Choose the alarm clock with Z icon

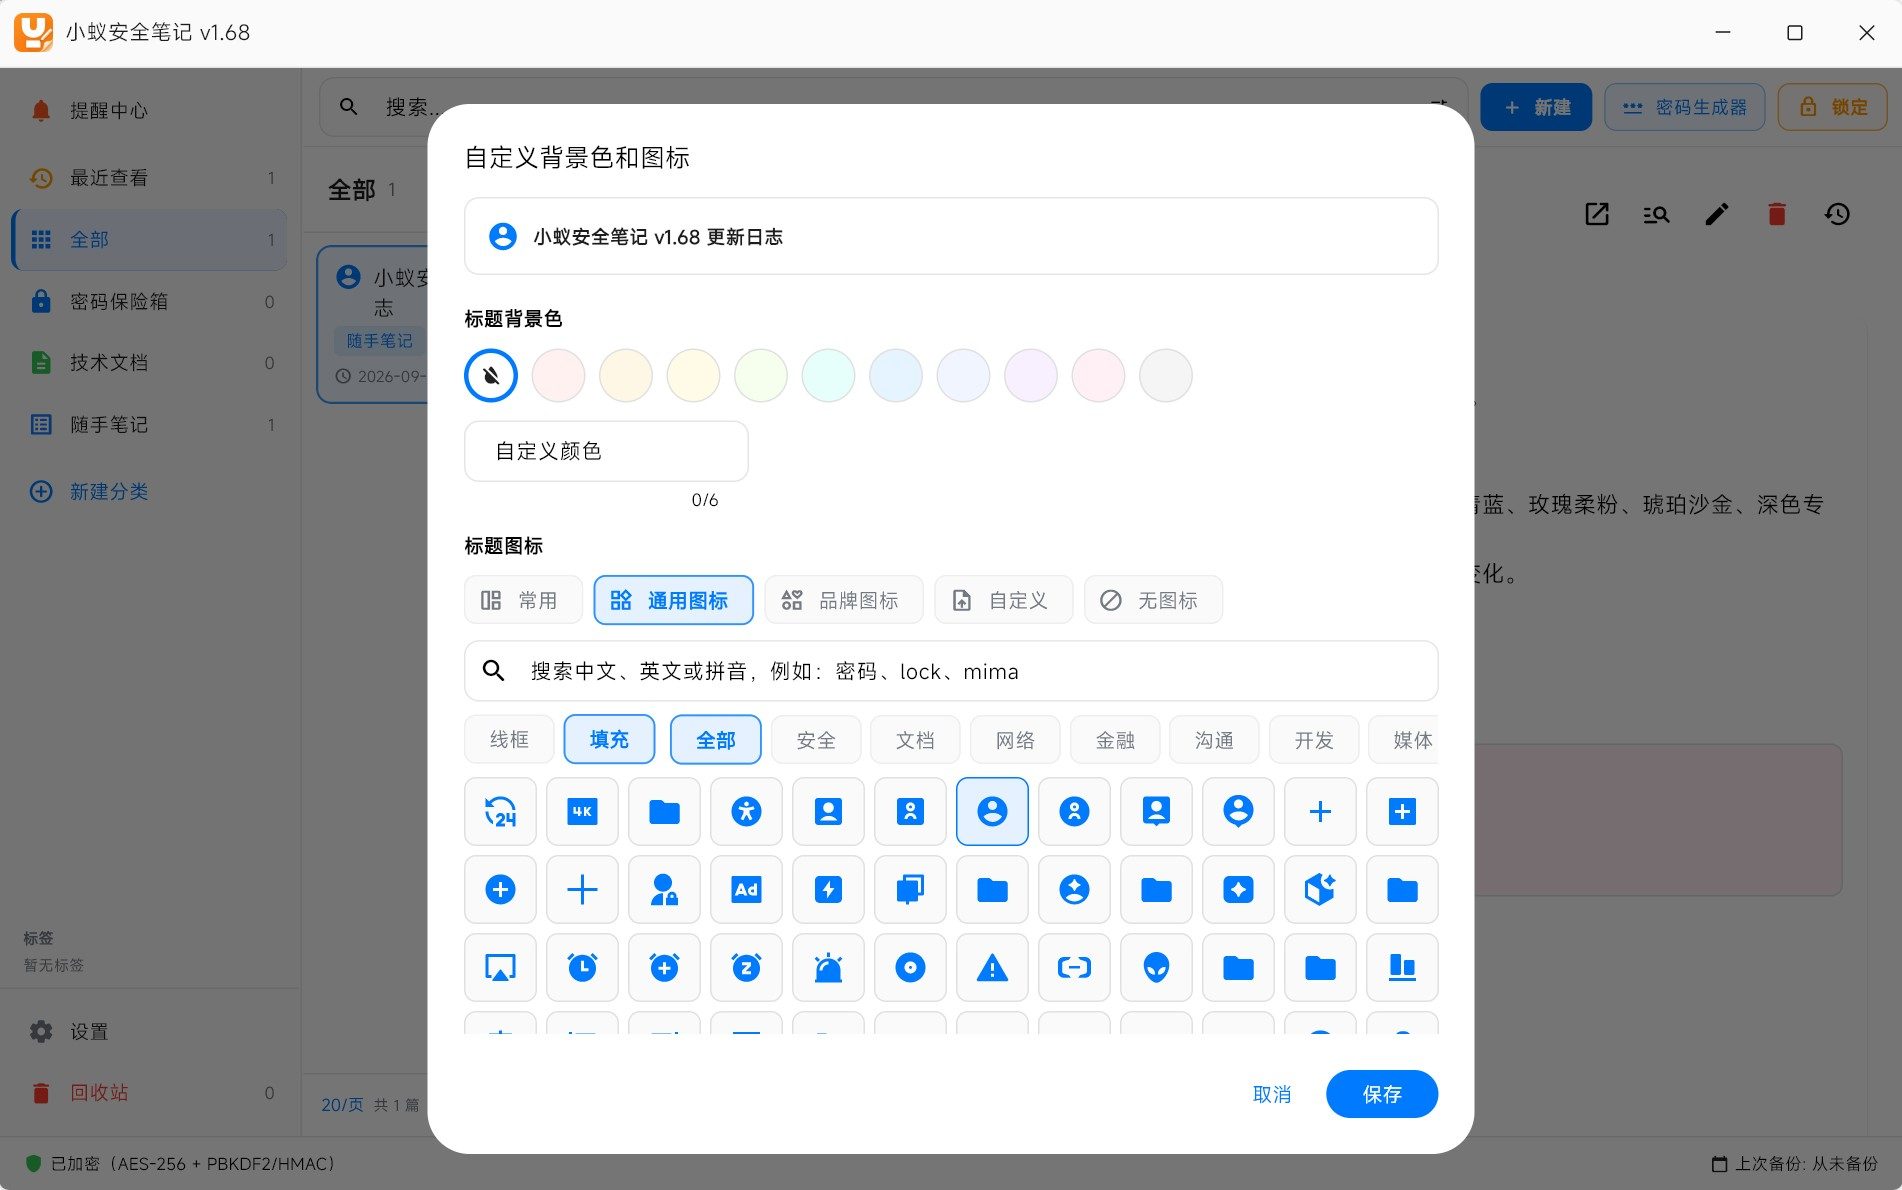coord(746,967)
